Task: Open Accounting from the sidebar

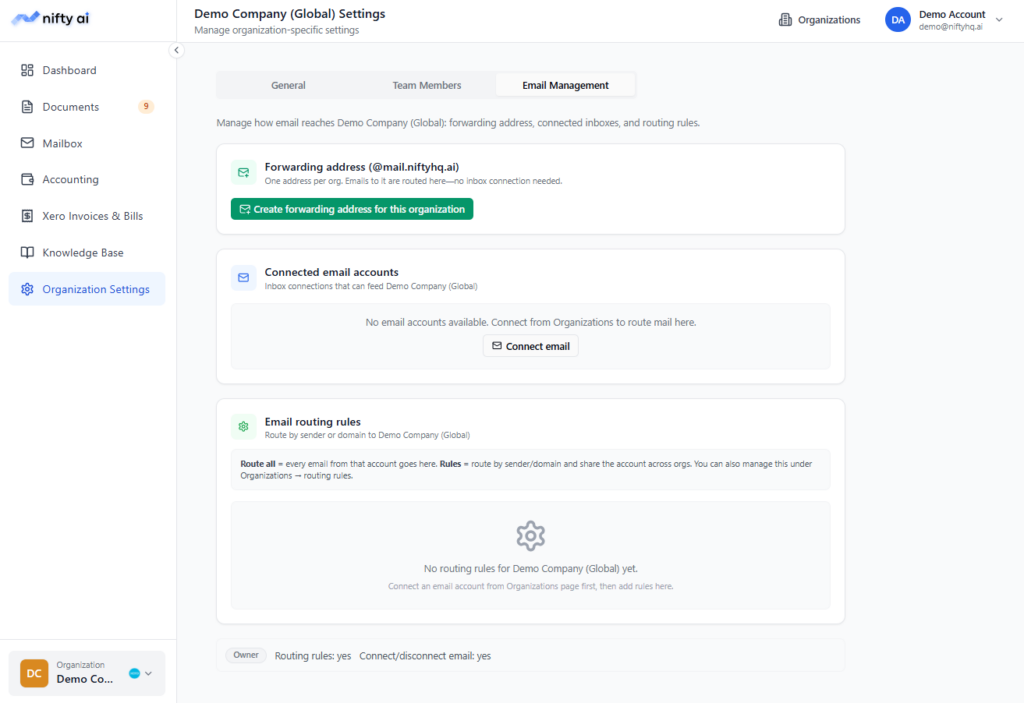Action: (87, 179)
